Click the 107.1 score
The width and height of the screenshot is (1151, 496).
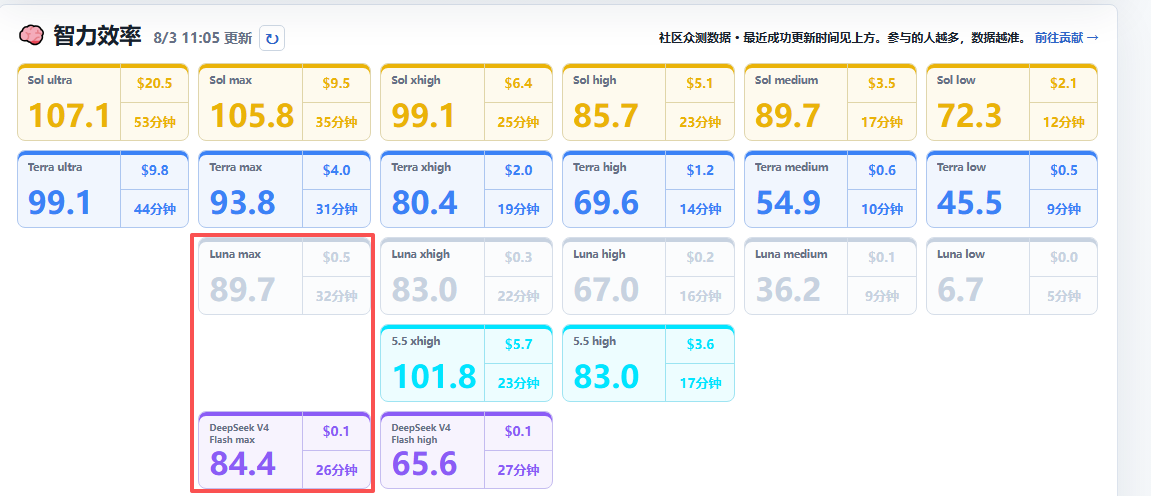click(69, 115)
